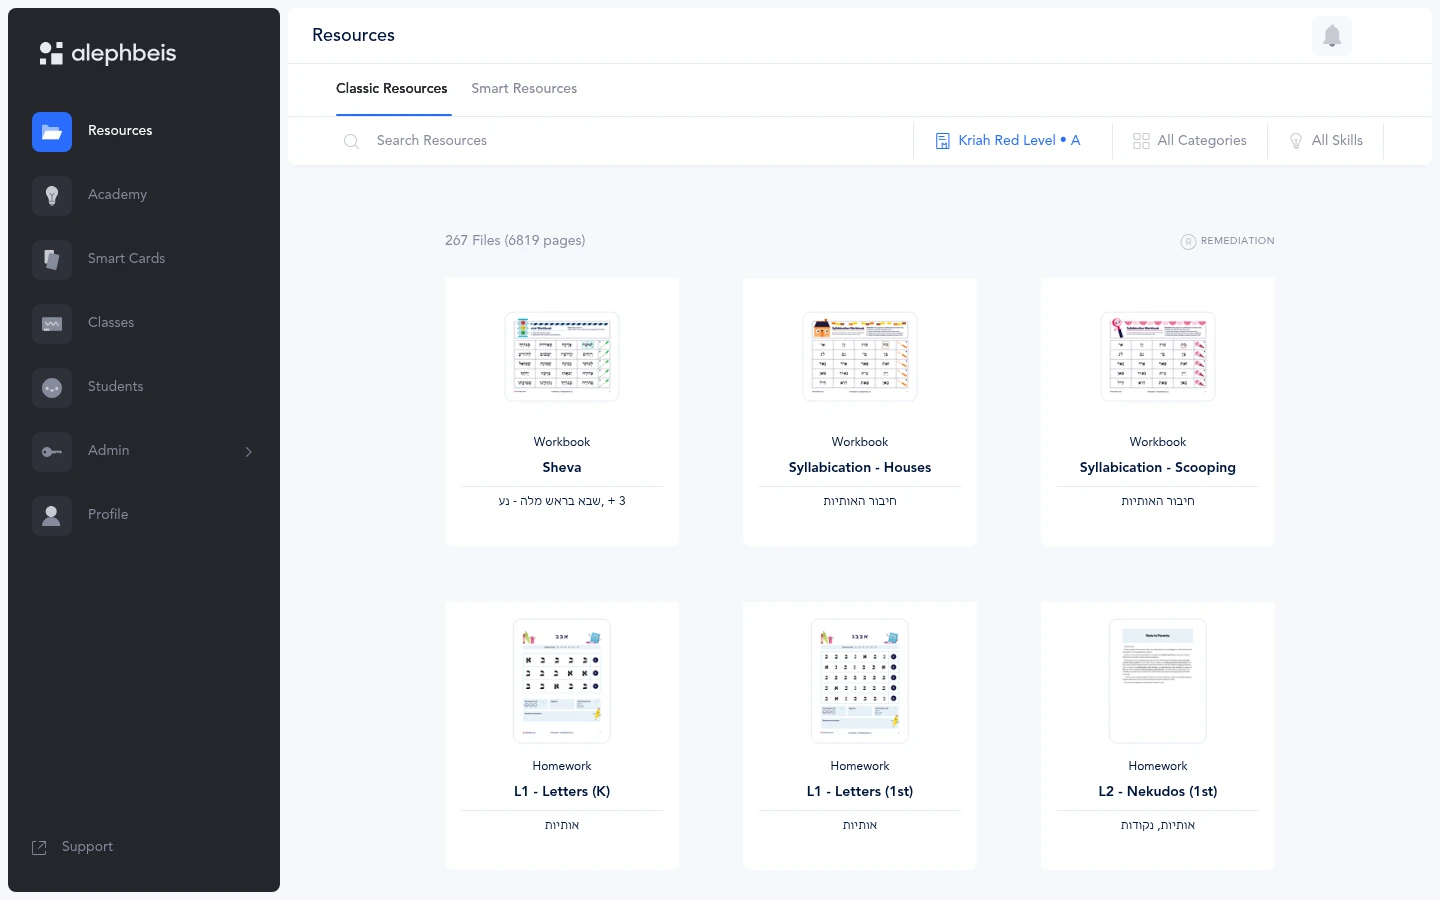Viewport: 1440px width, 900px height.
Task: Open the Syllabication - Houses thumbnail
Action: click(x=860, y=357)
